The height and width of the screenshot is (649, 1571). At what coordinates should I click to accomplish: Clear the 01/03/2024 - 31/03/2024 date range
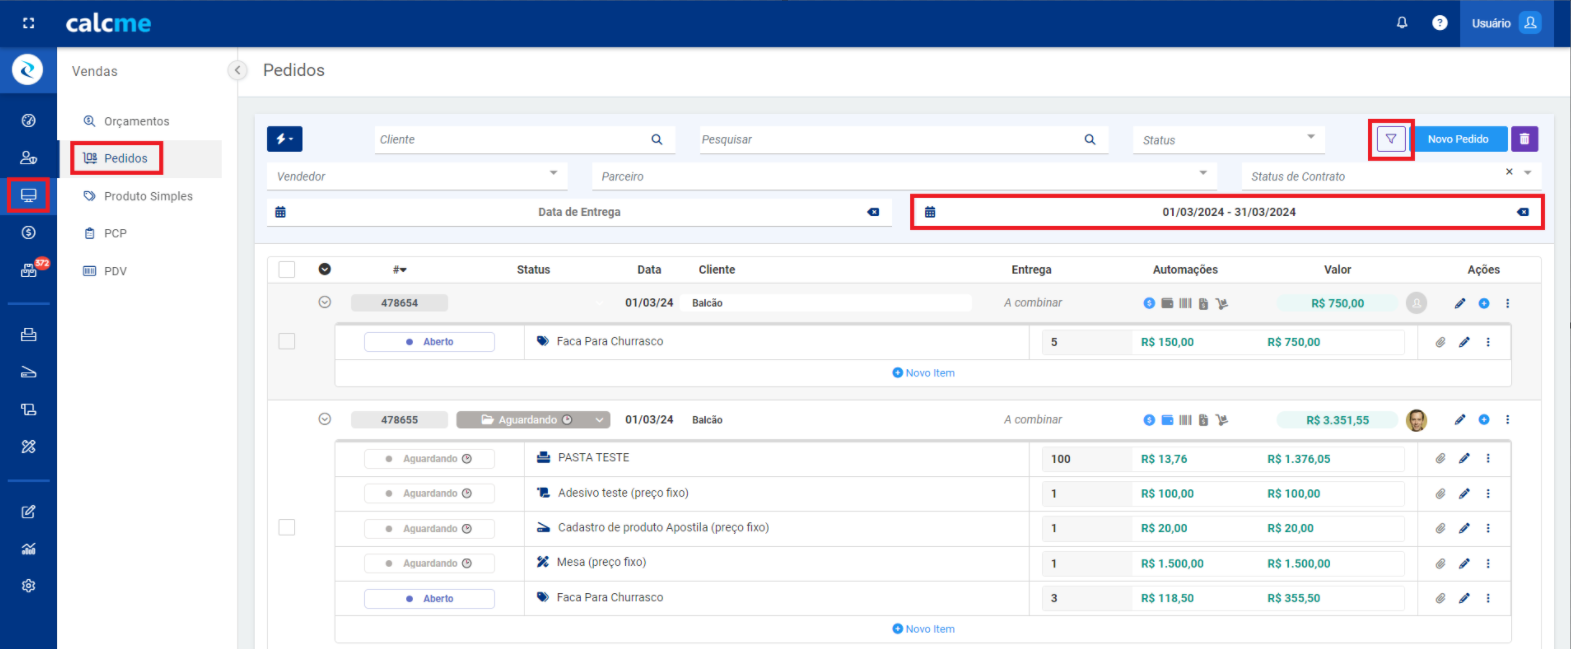1522,212
